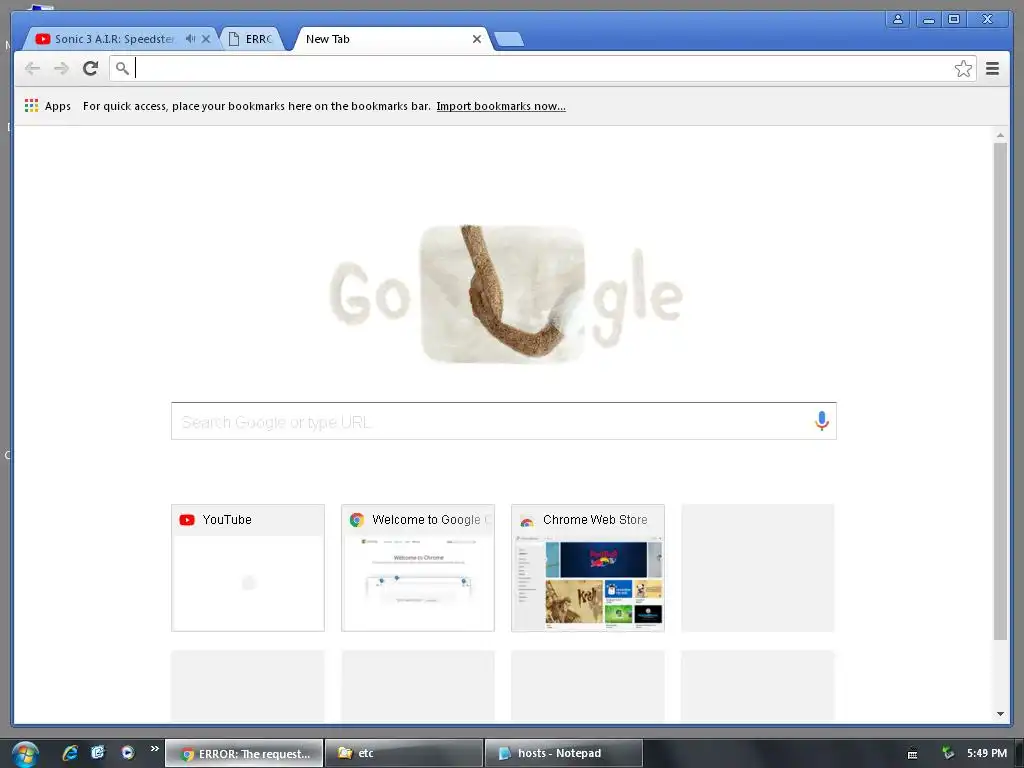Open the Windows Start button
The width and height of the screenshot is (1024, 768).
pyautogui.click(x=25, y=754)
